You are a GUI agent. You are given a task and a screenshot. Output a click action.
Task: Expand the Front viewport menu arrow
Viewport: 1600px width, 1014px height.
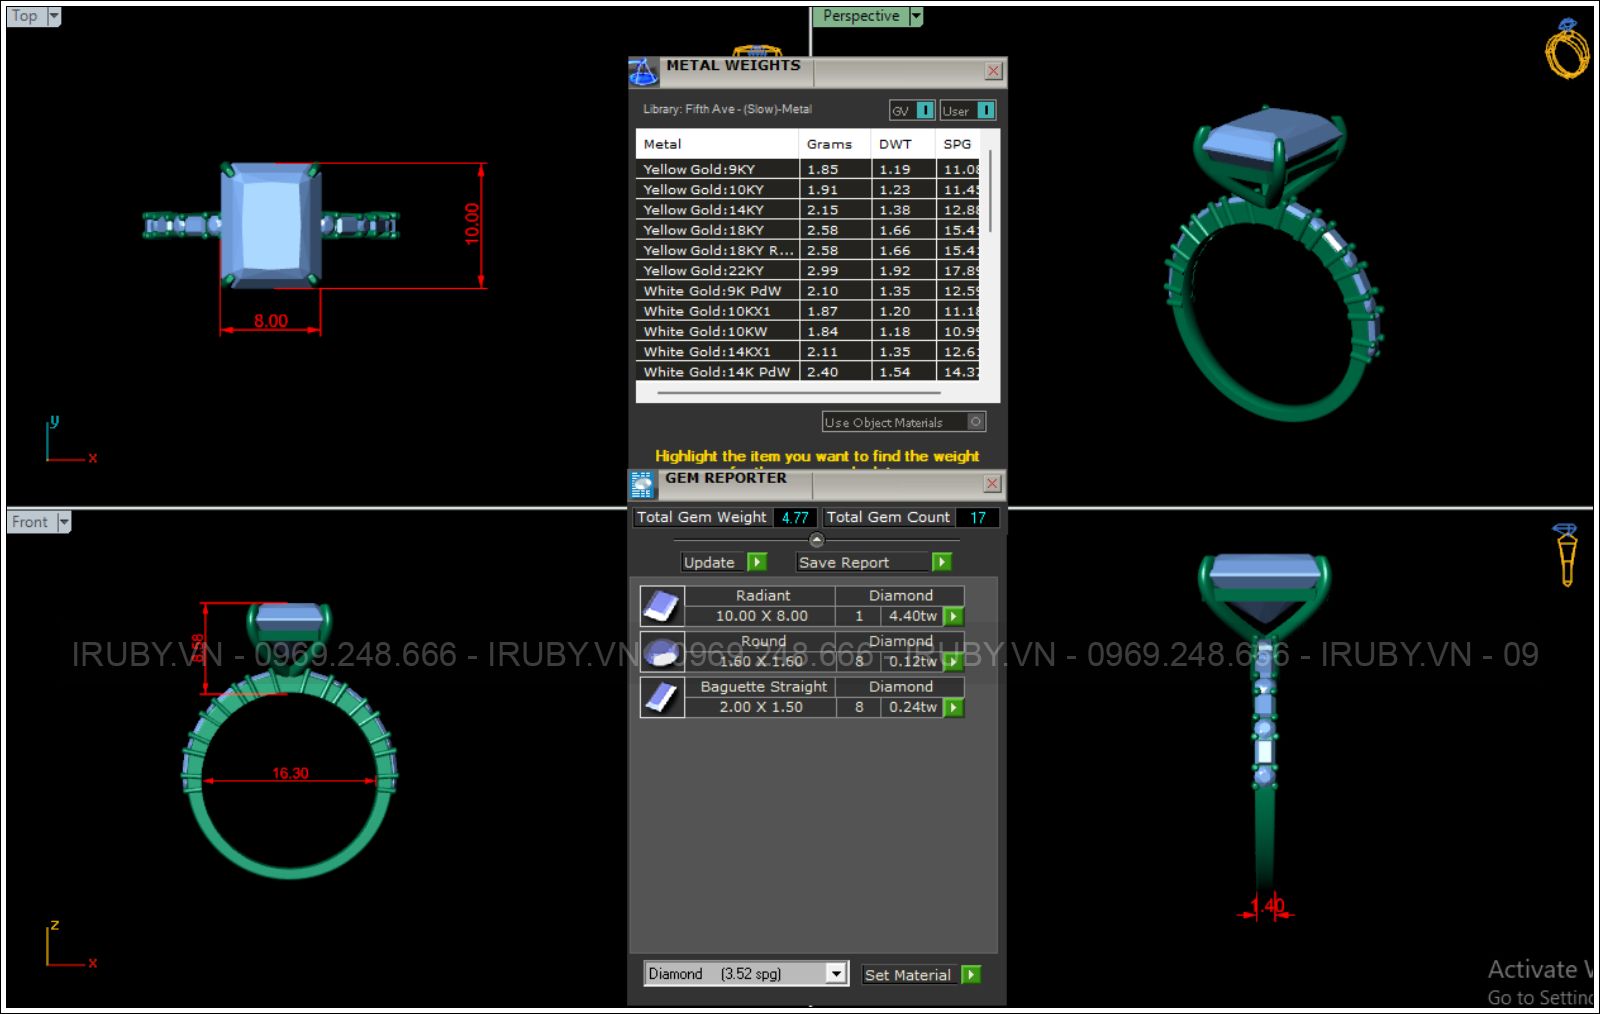pos(64,522)
